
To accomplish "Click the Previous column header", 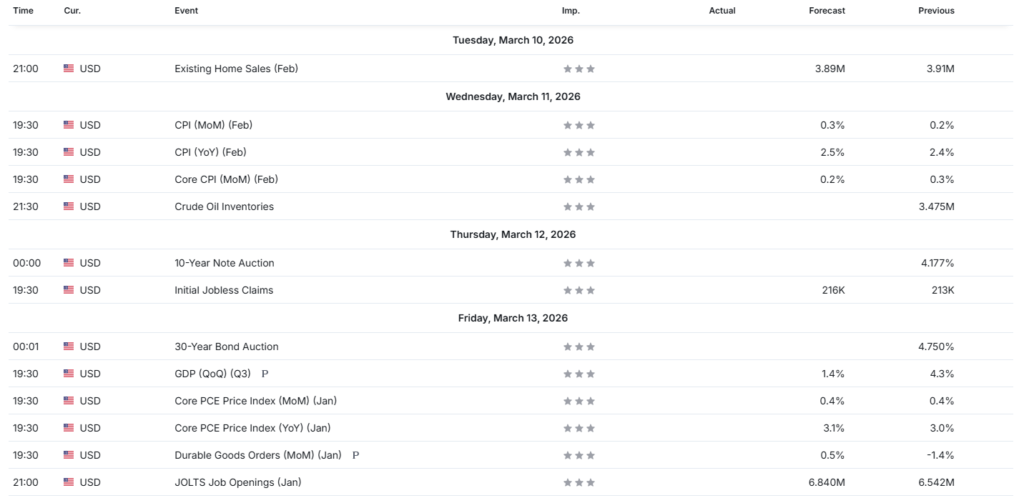I will coord(936,11).
